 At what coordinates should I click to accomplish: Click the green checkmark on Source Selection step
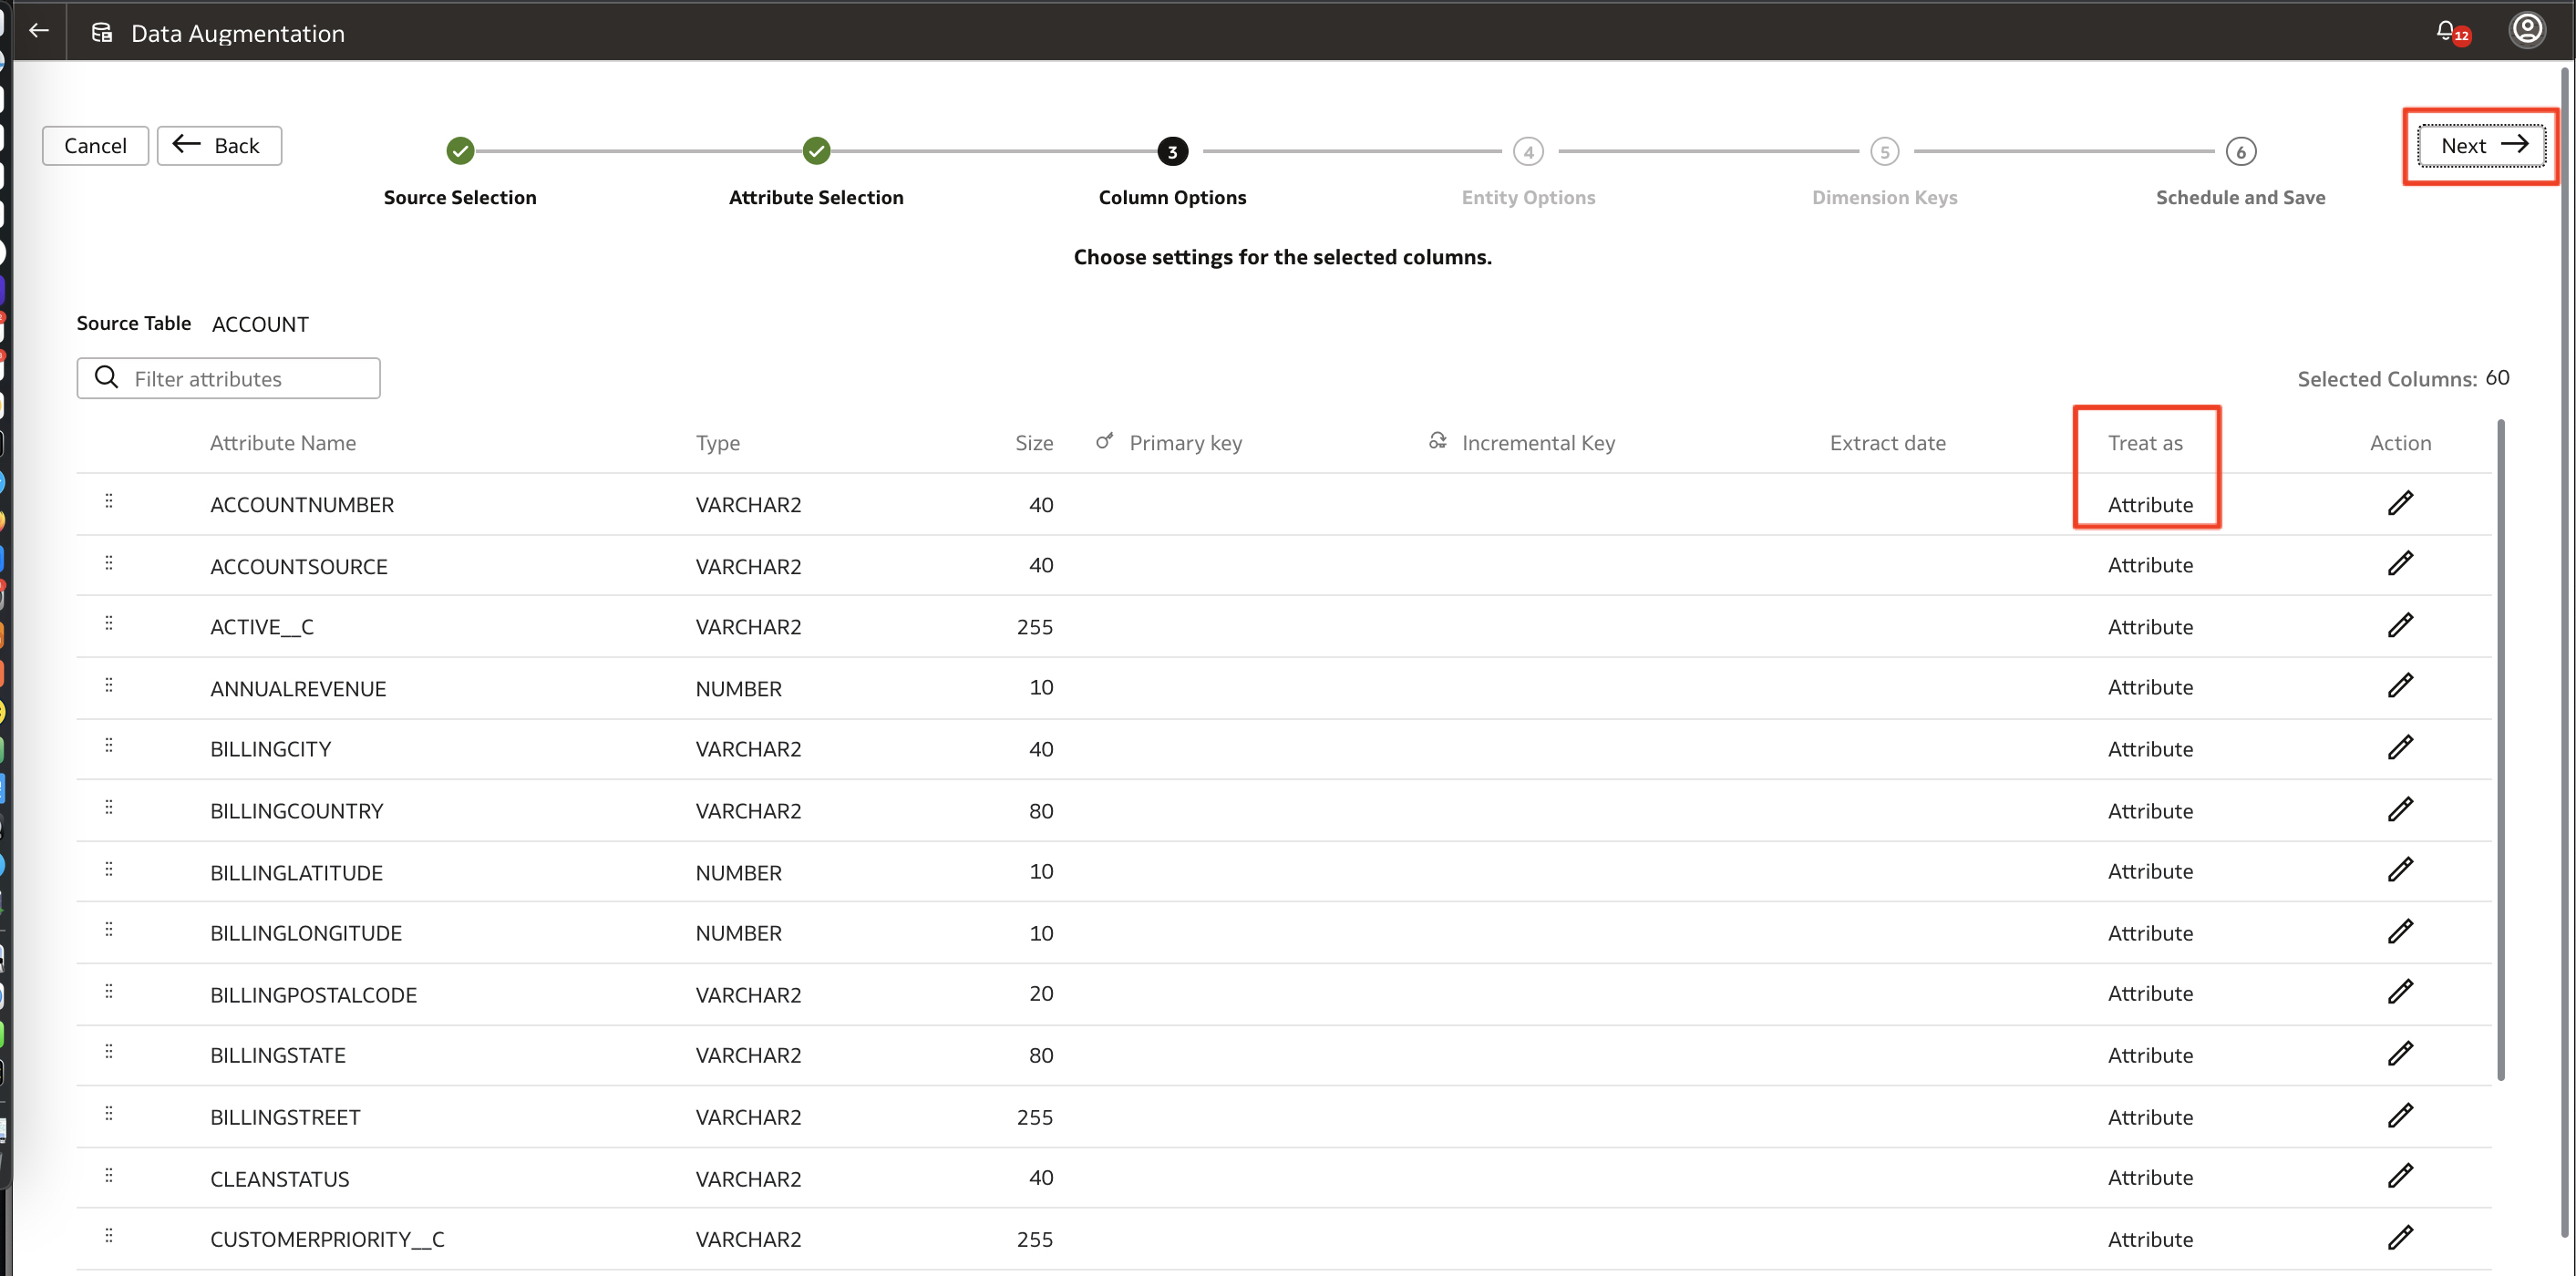pyautogui.click(x=459, y=151)
